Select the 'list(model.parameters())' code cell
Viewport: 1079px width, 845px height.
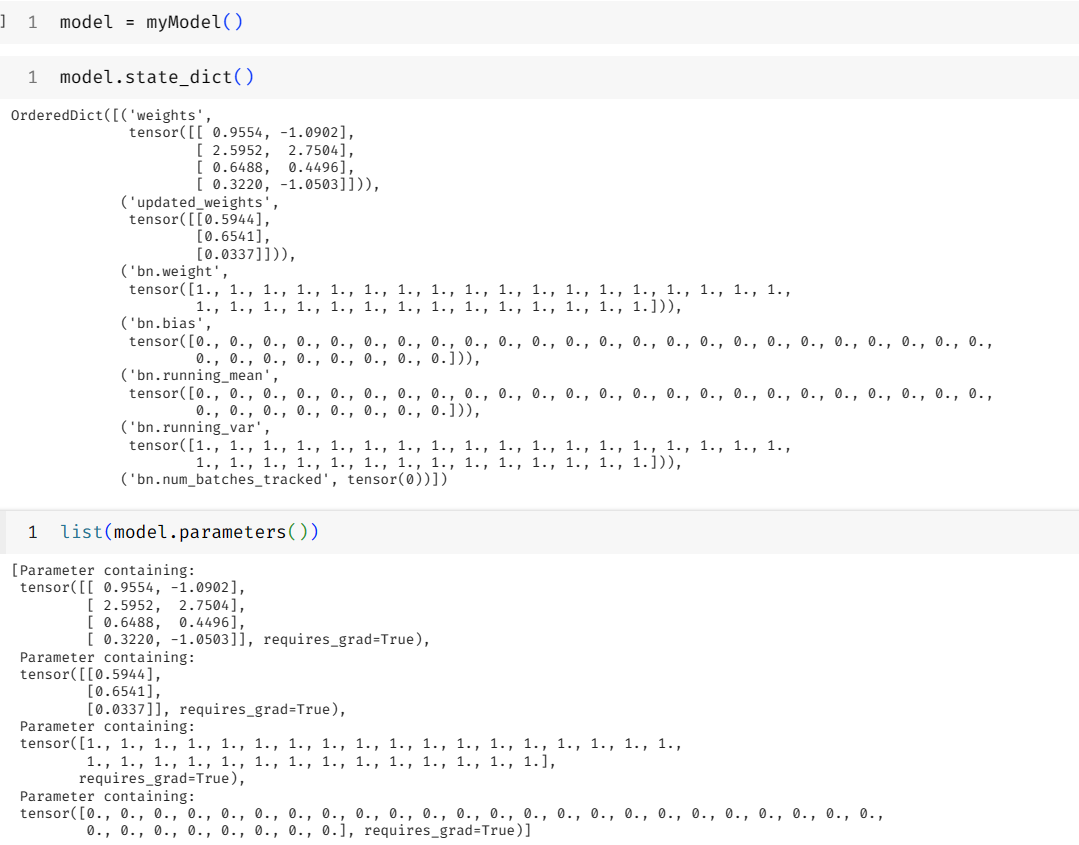tap(600, 532)
